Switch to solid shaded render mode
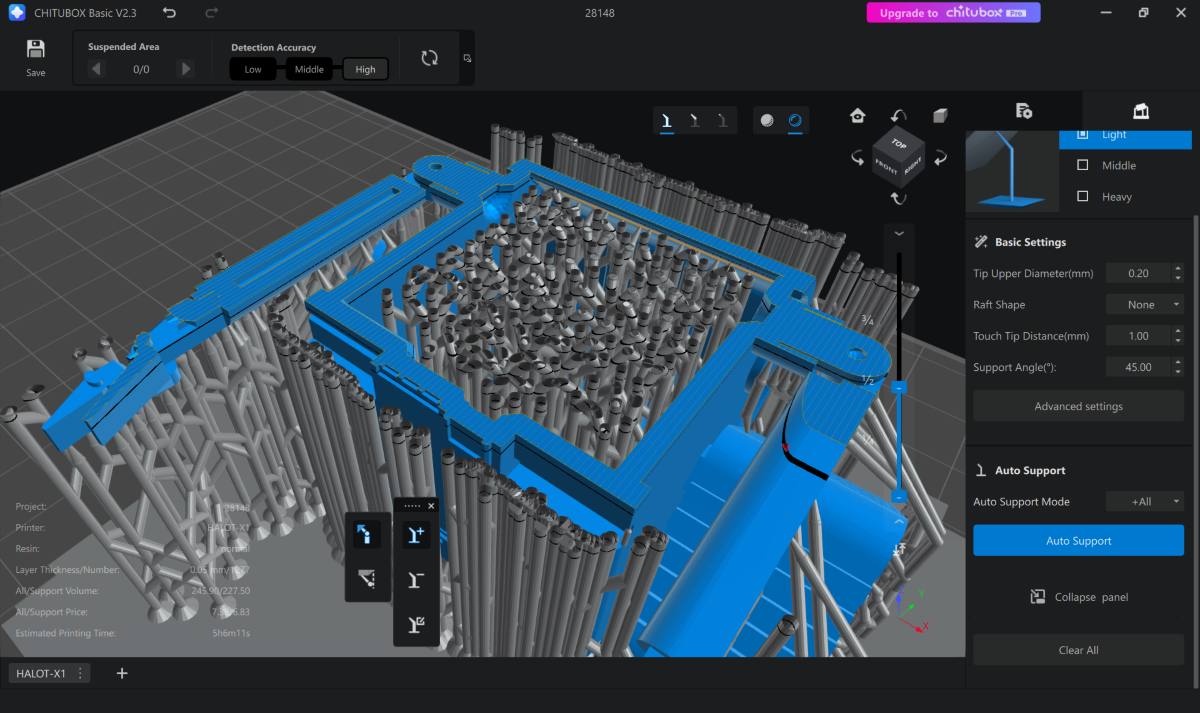Viewport: 1200px width, 713px height. [x=767, y=120]
